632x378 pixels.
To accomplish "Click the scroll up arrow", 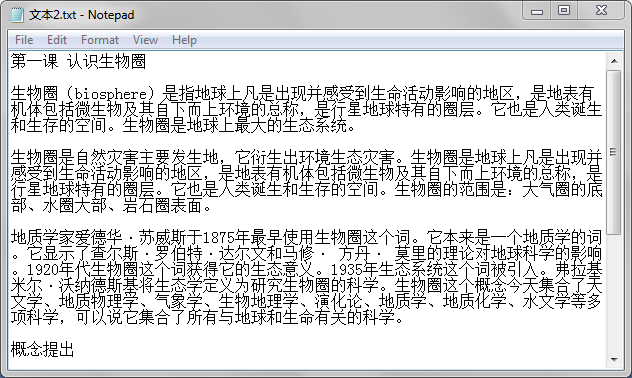I will [614, 61].
